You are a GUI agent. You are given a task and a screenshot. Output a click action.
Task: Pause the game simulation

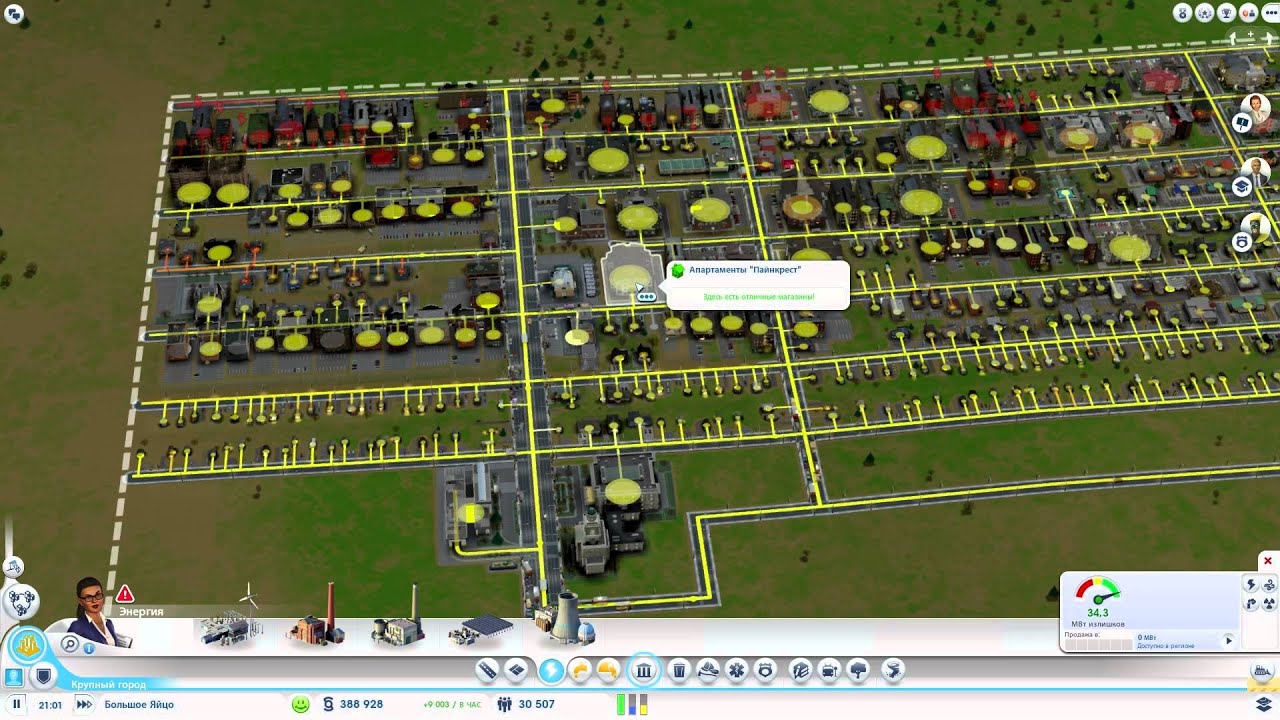17,704
